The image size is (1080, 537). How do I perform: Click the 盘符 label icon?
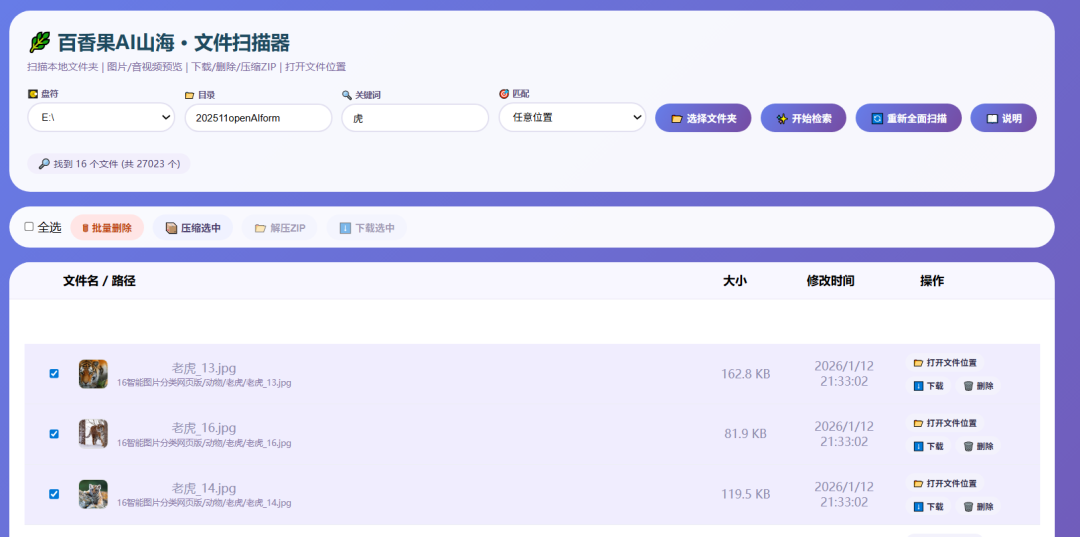(32, 94)
